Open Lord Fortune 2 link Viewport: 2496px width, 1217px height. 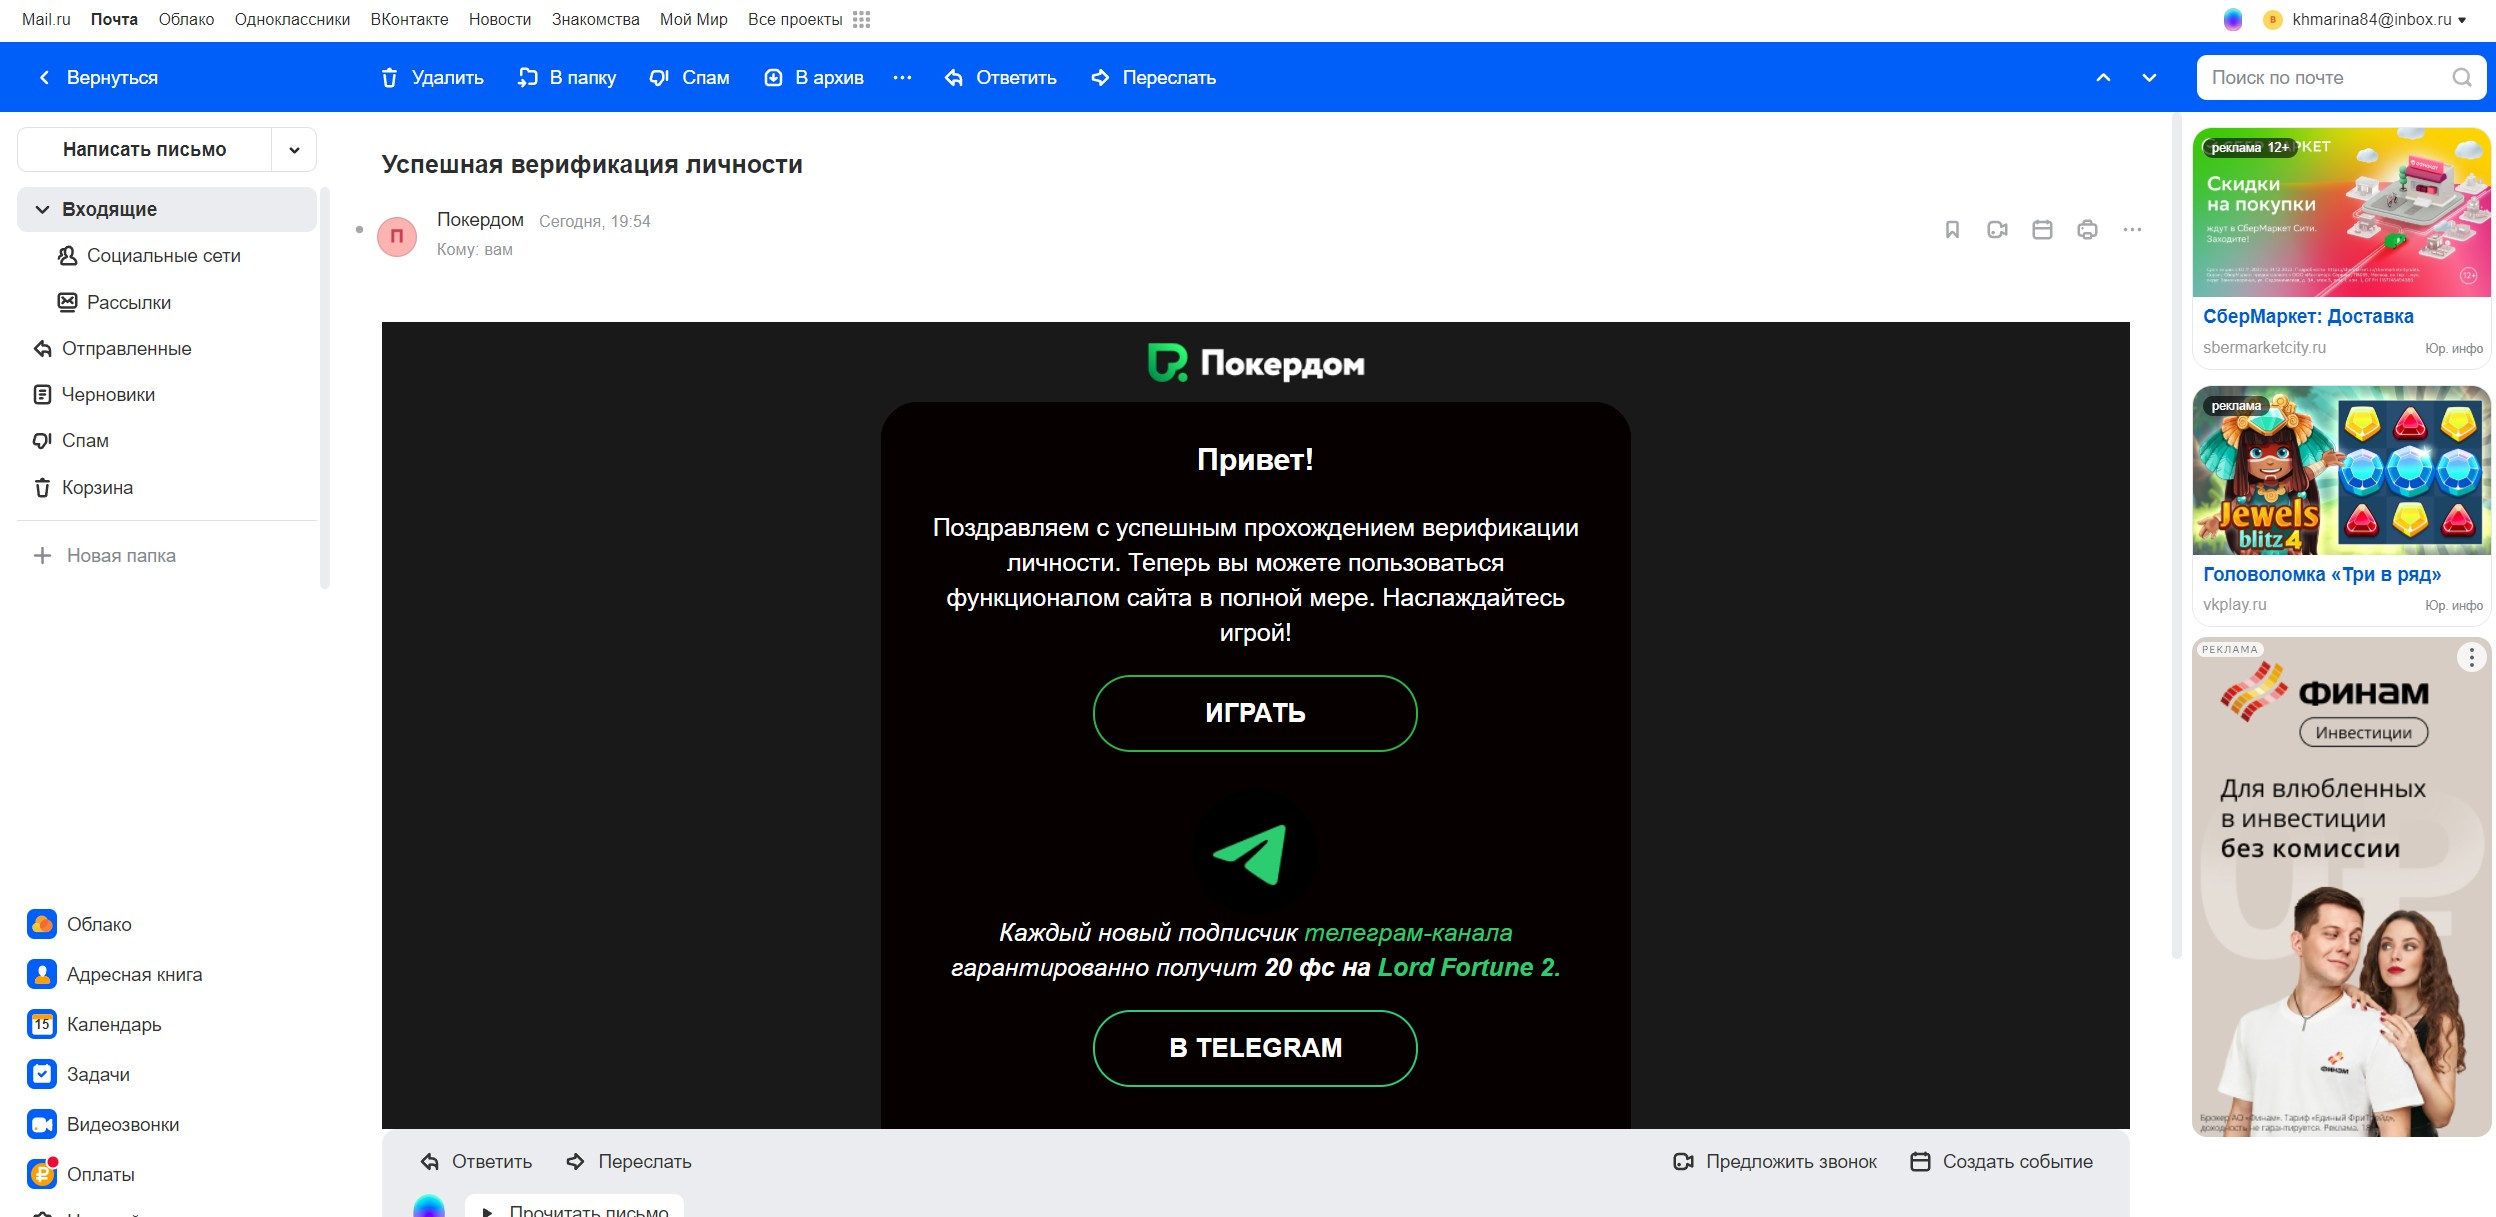click(1467, 967)
